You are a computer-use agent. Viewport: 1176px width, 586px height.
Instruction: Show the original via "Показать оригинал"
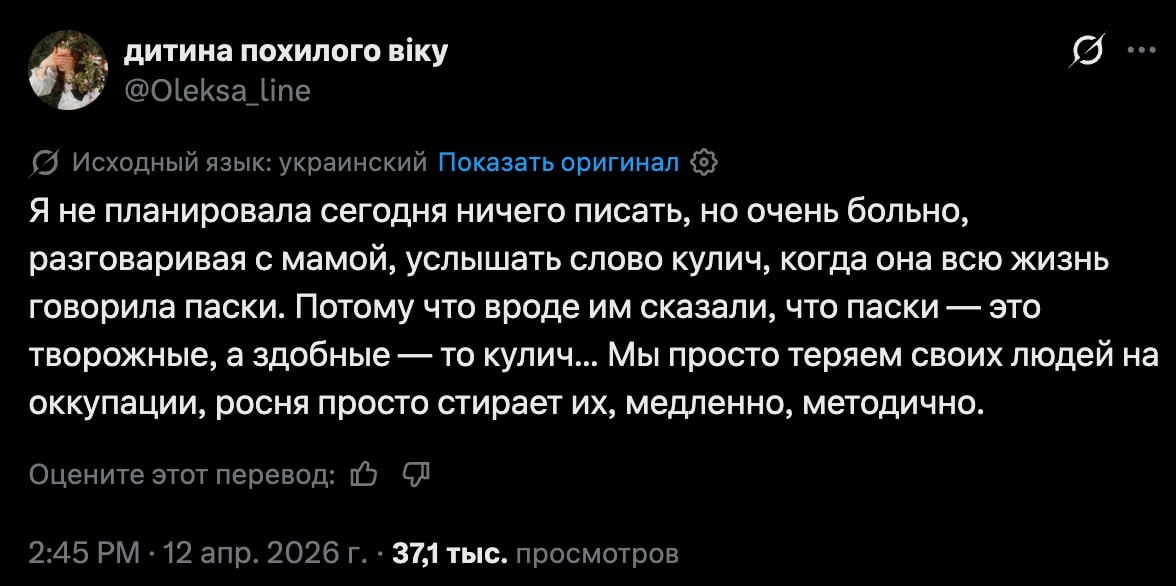pyautogui.click(x=559, y=162)
